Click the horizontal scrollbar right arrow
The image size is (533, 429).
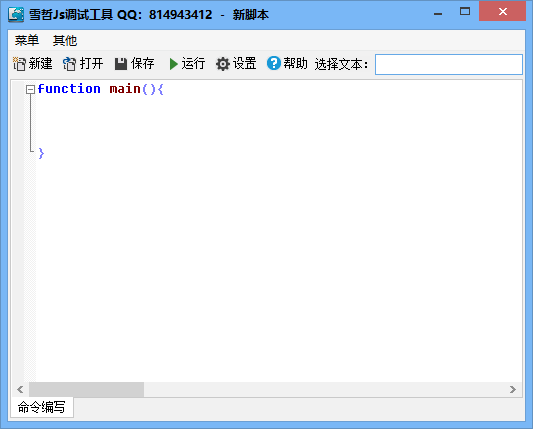point(513,389)
